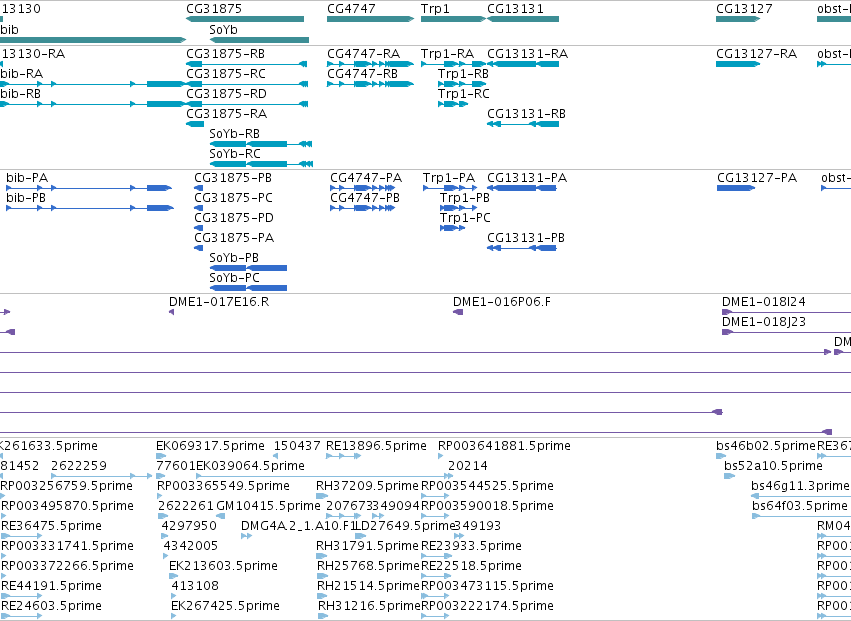Click transcript Trp1-RA
The image size is (851, 621).
(x=448, y=54)
